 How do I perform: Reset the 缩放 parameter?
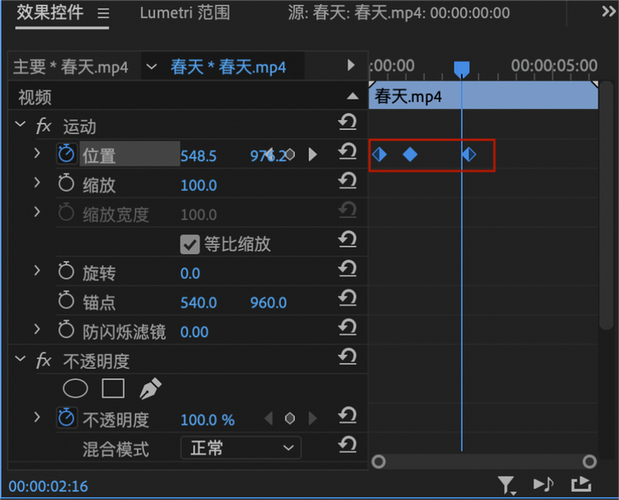click(x=347, y=181)
